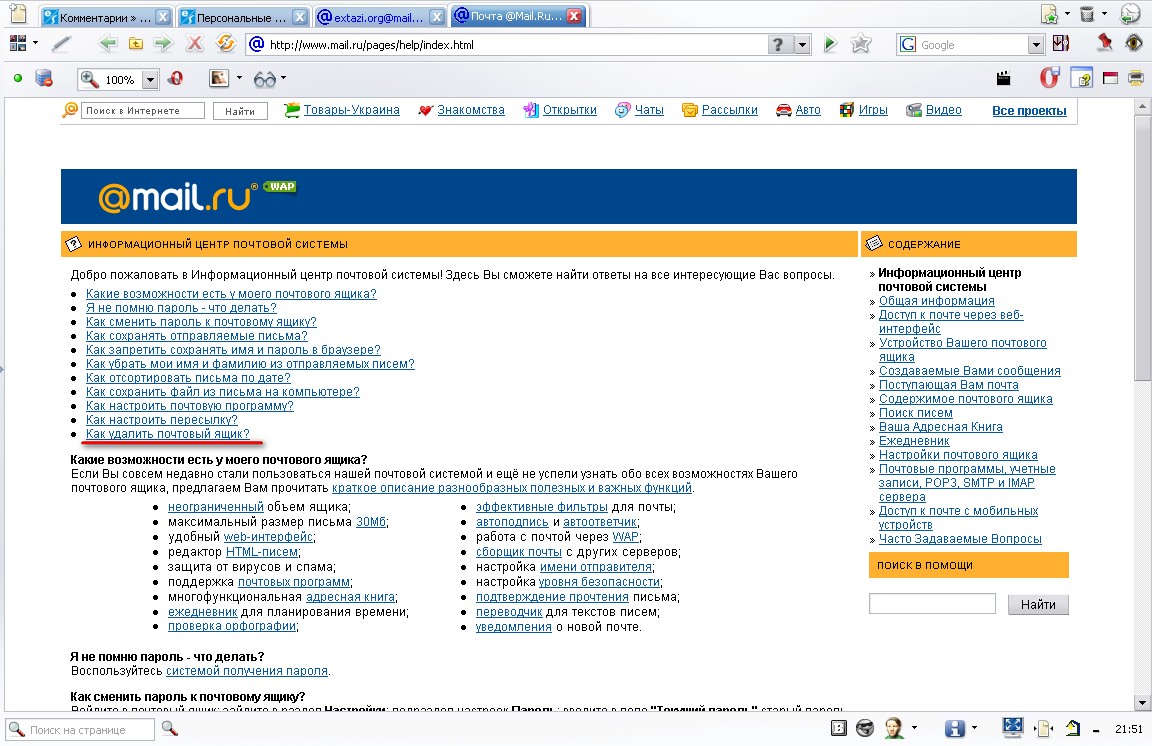Viewport: 1152px width, 746px height.
Task: Click the Opera save session icon
Action: [x=1050, y=77]
